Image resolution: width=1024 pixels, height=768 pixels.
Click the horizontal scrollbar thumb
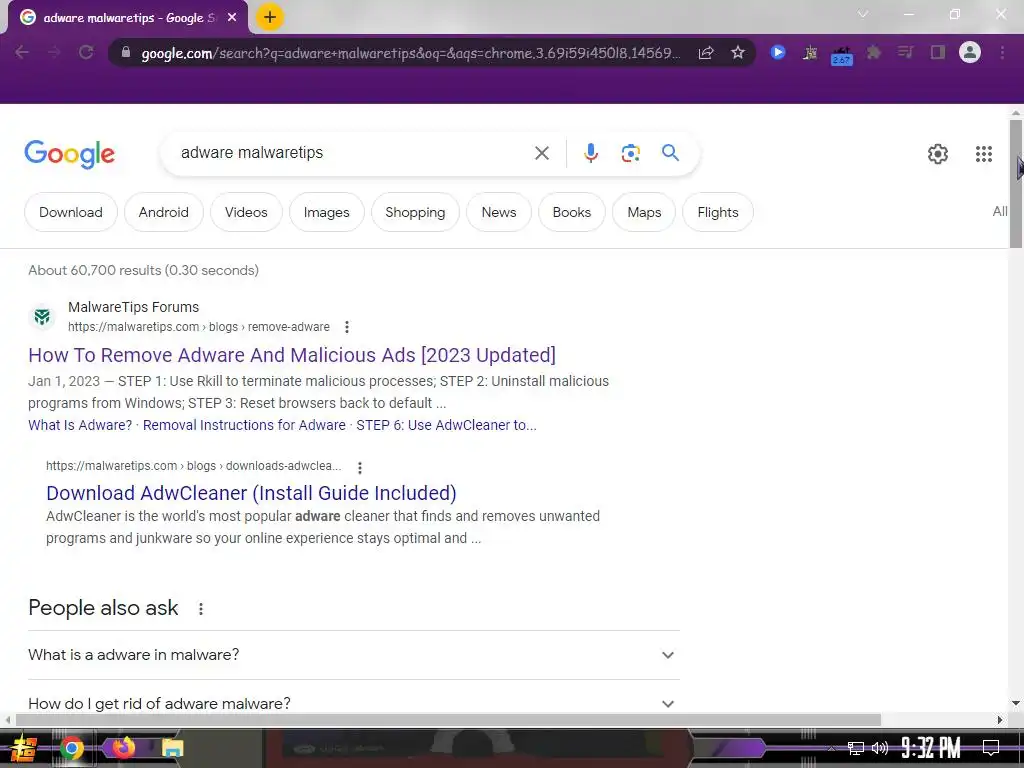click(x=448, y=720)
